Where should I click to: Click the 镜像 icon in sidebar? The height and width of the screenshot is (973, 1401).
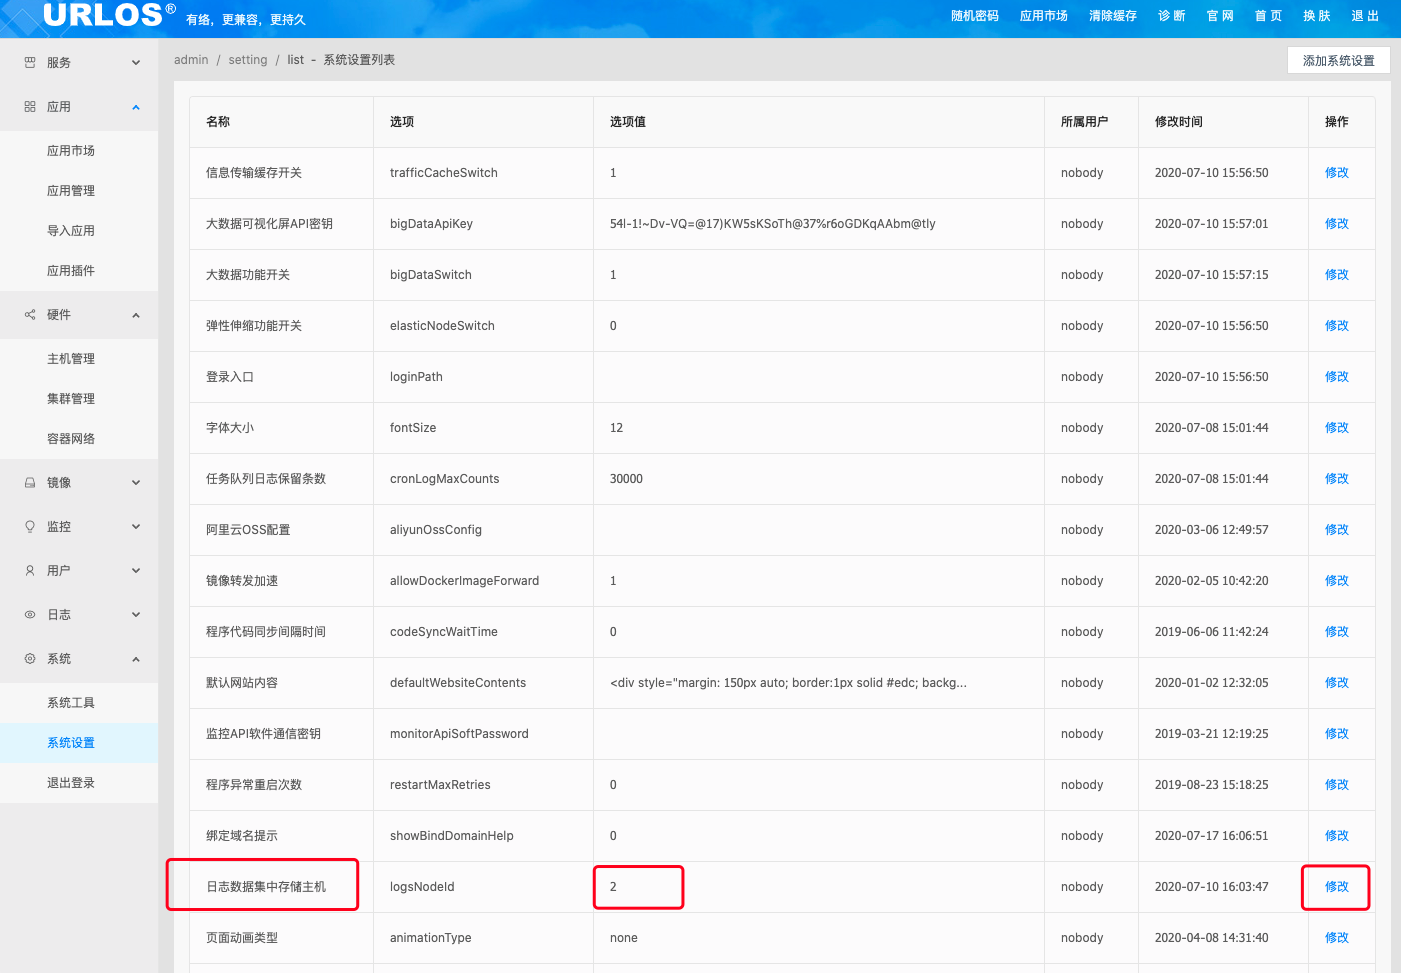point(30,483)
